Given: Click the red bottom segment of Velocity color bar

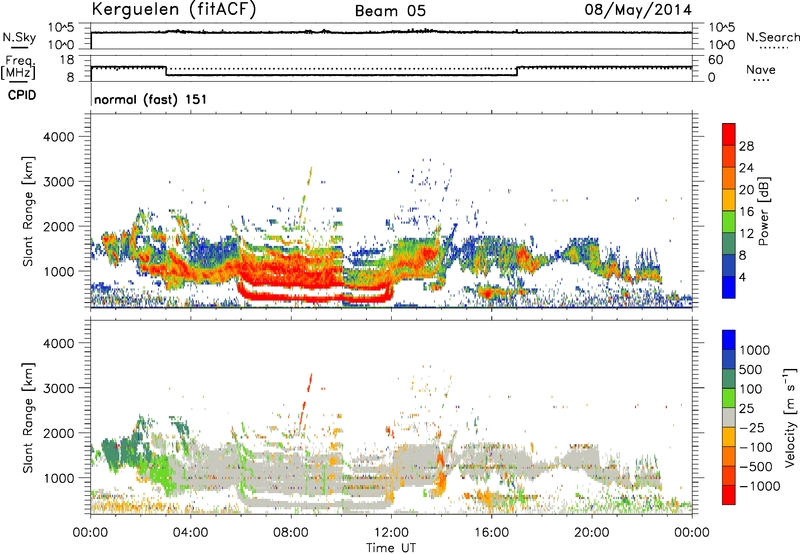Looking at the screenshot, I should (x=729, y=495).
